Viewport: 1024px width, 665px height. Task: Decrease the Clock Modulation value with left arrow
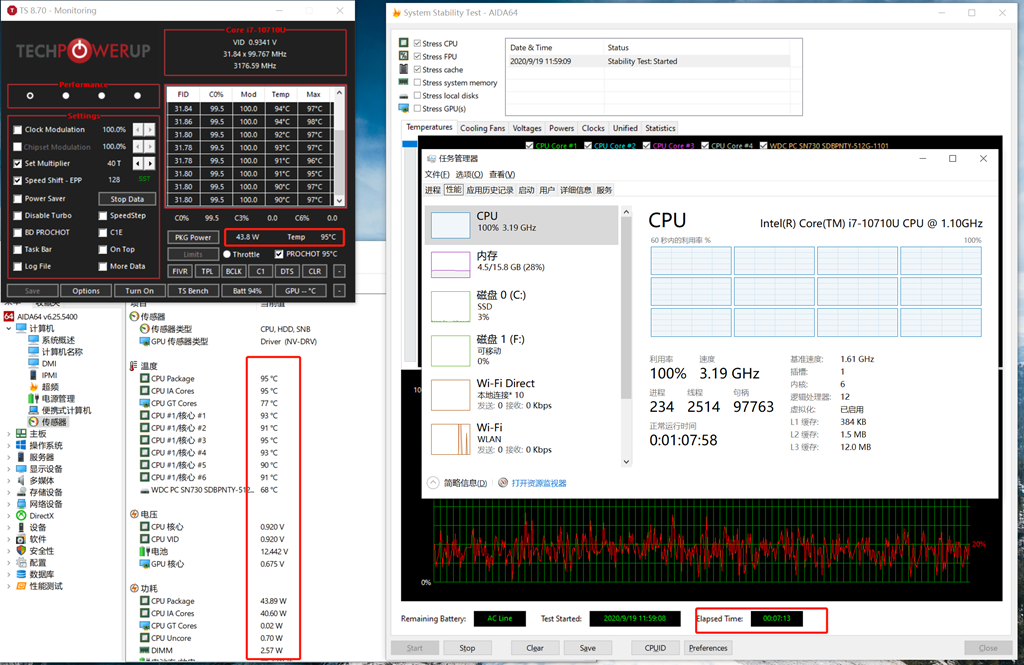coord(138,129)
